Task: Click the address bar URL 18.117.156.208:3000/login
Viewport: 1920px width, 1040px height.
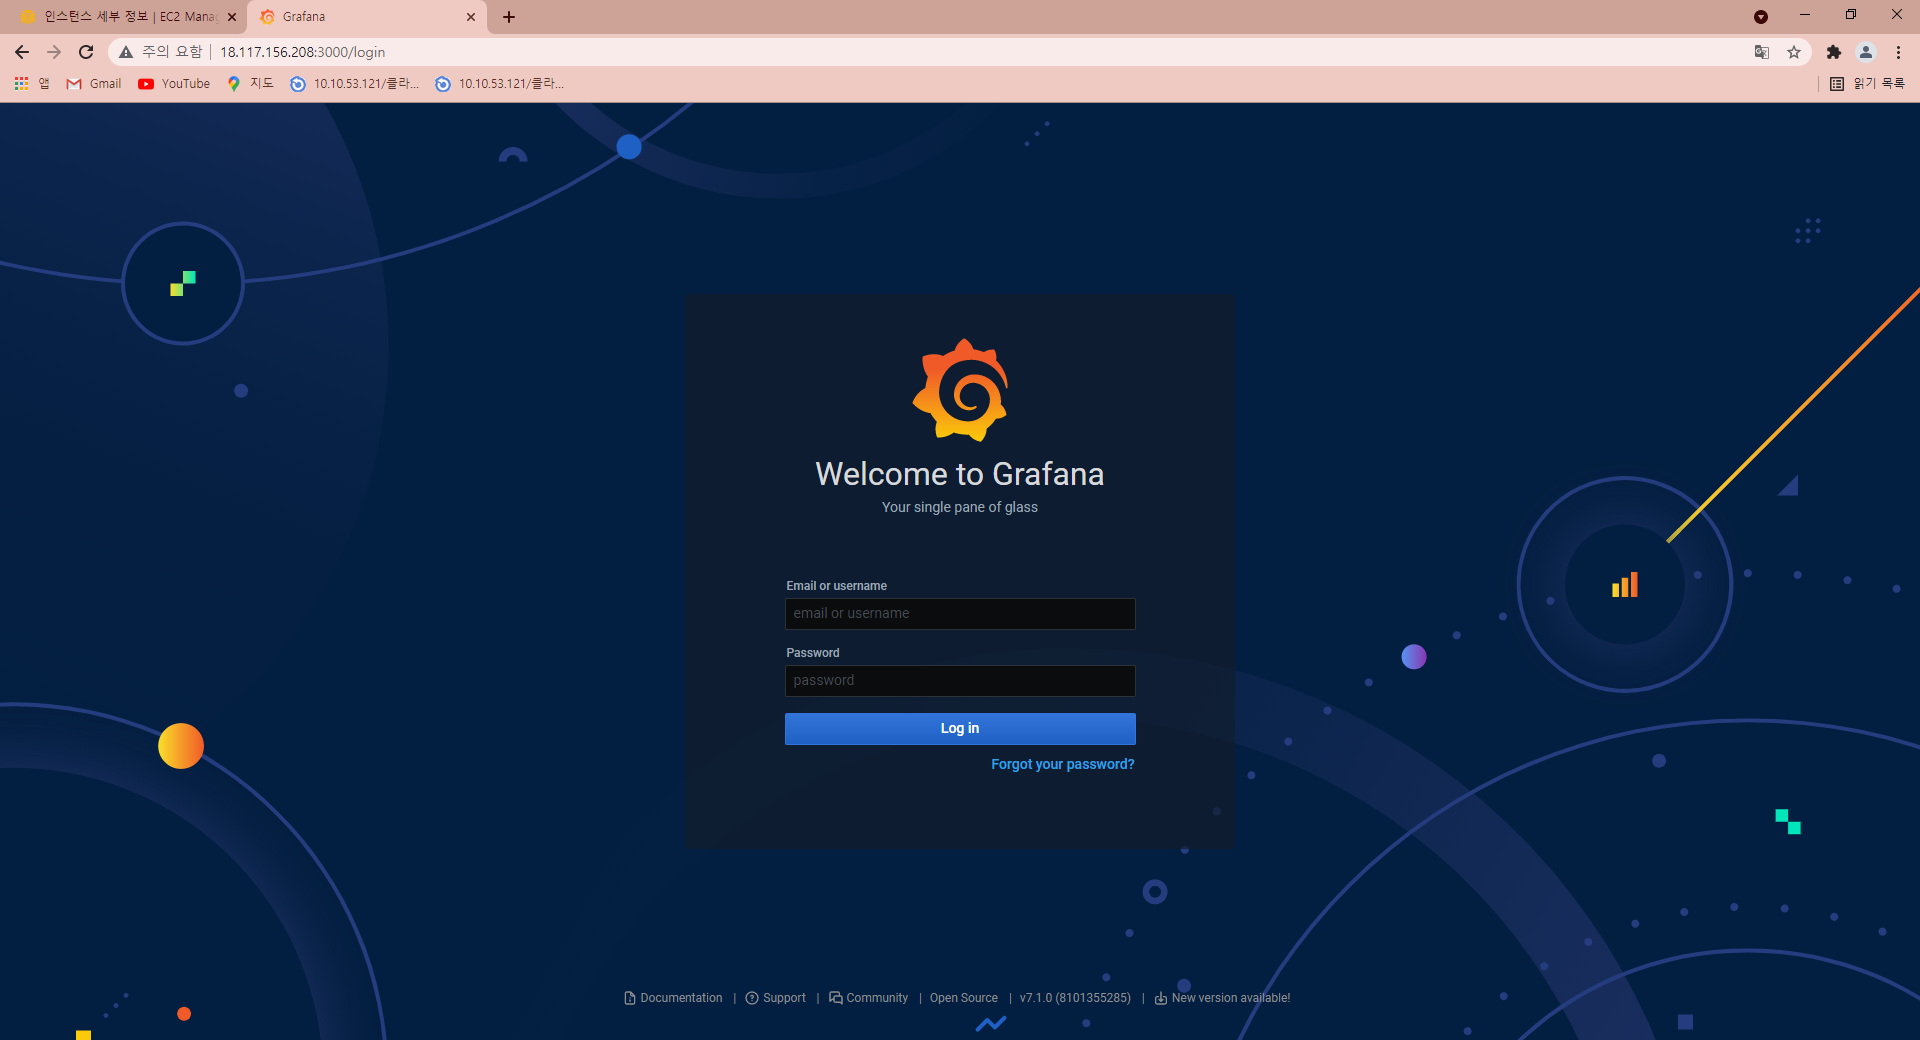Action: tap(303, 52)
